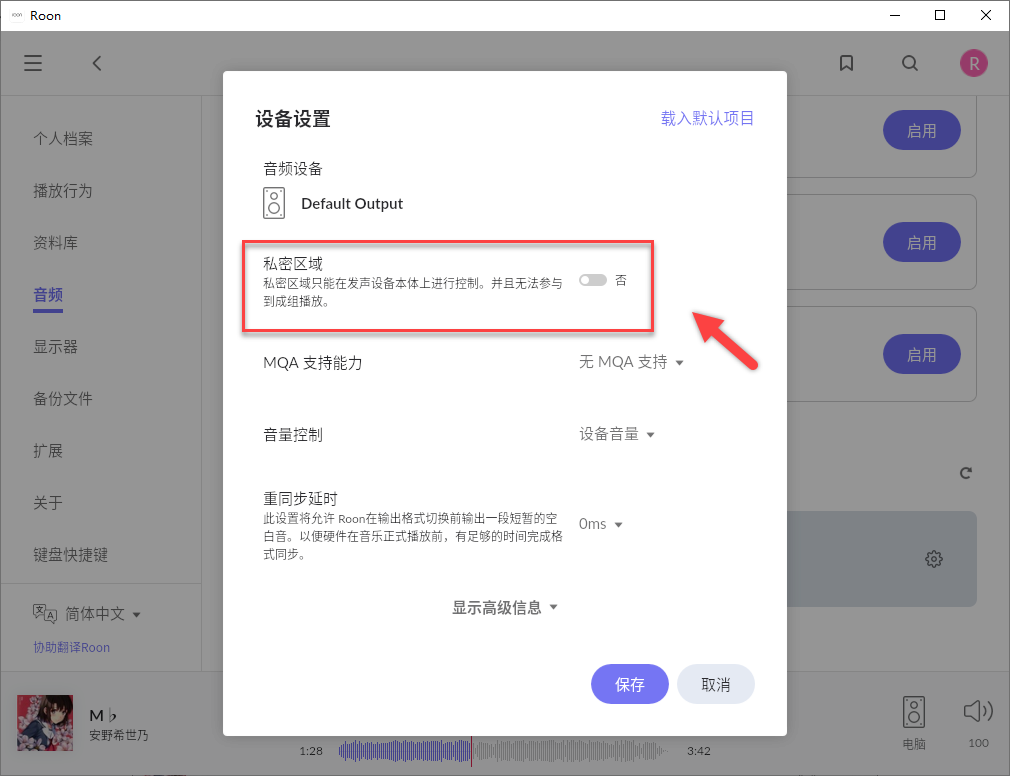Click the Default Output device name
The height and width of the screenshot is (776, 1010).
(352, 203)
